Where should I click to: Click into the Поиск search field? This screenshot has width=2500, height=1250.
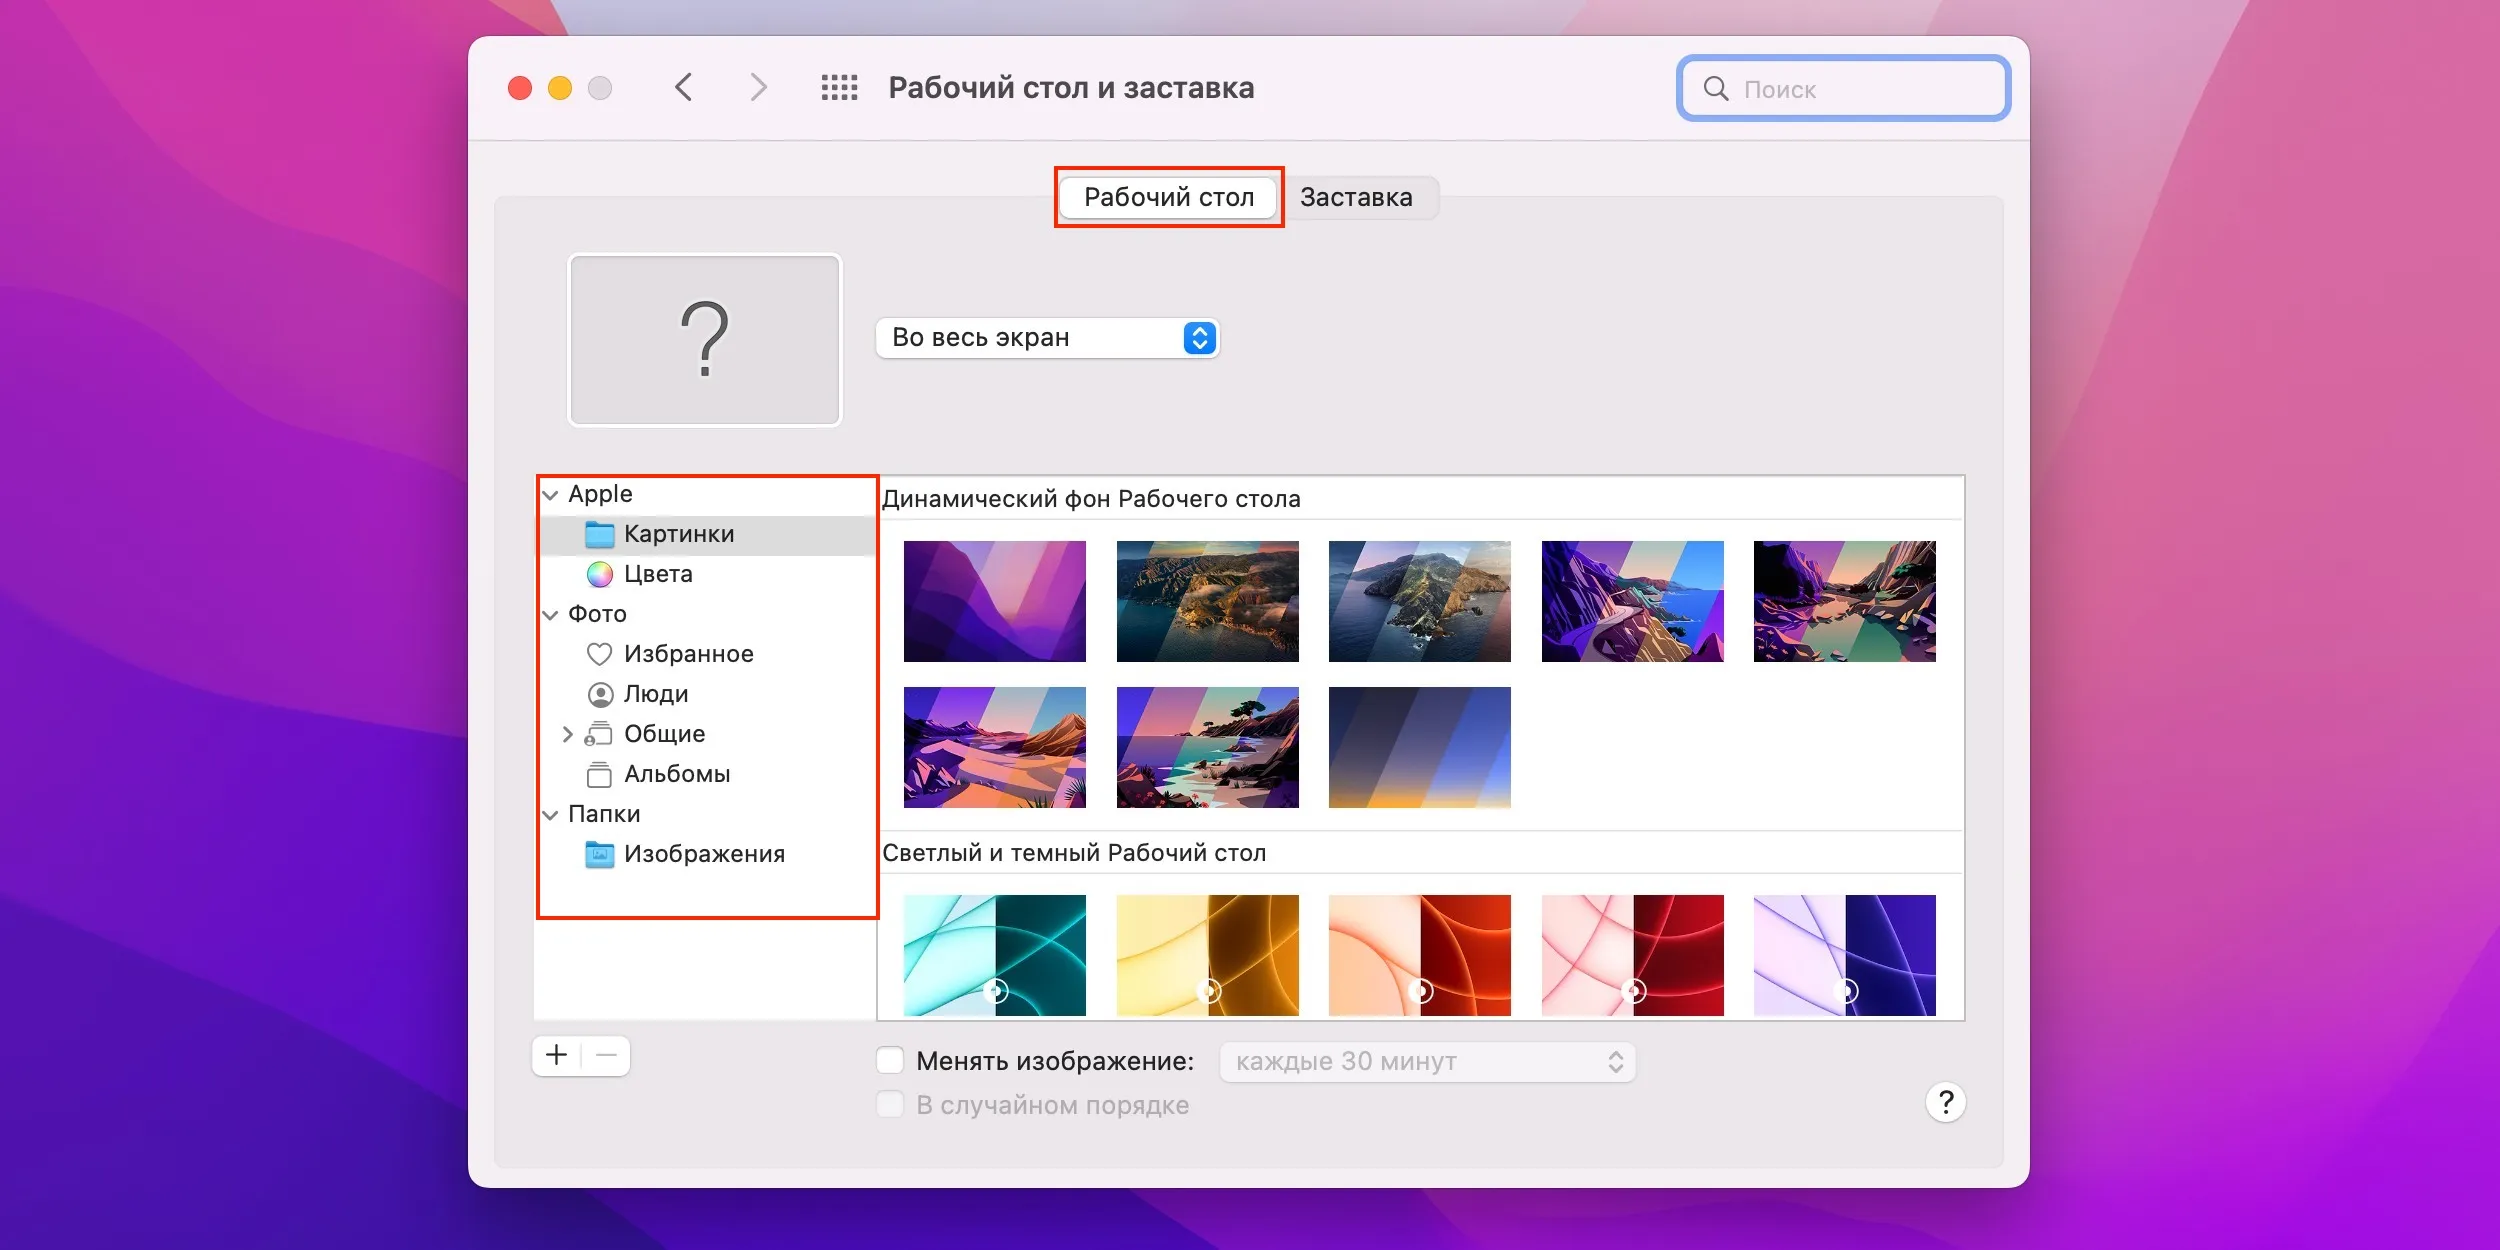(x=1843, y=89)
